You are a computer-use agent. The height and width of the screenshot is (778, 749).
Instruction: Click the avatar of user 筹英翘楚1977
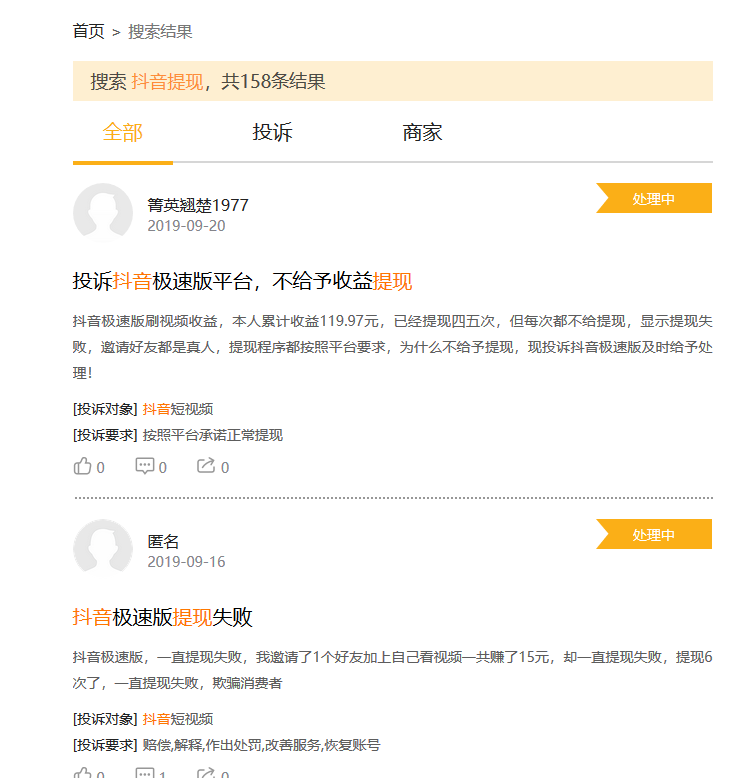point(103,212)
